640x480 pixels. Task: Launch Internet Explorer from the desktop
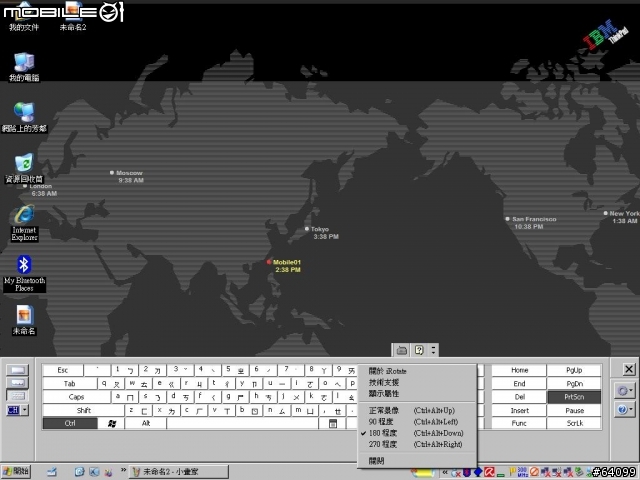pos(24,223)
